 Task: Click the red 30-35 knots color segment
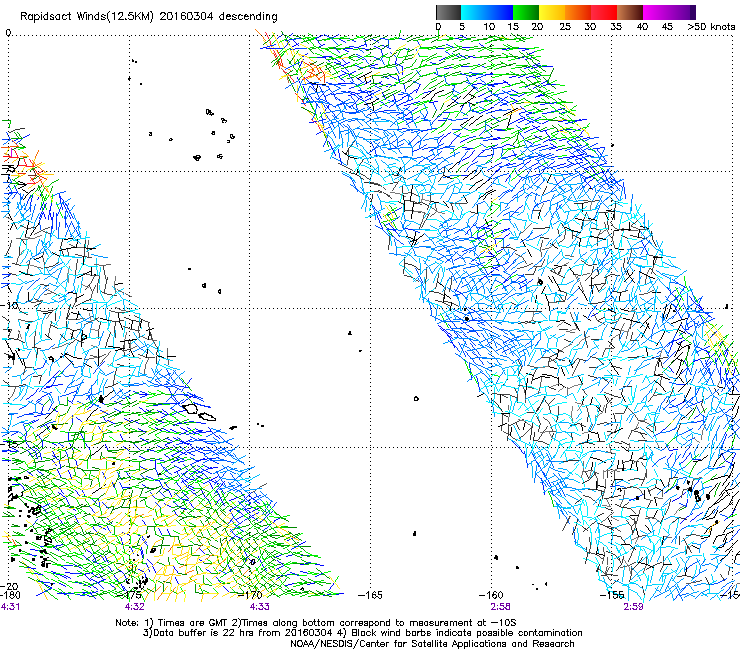[x=604, y=12]
